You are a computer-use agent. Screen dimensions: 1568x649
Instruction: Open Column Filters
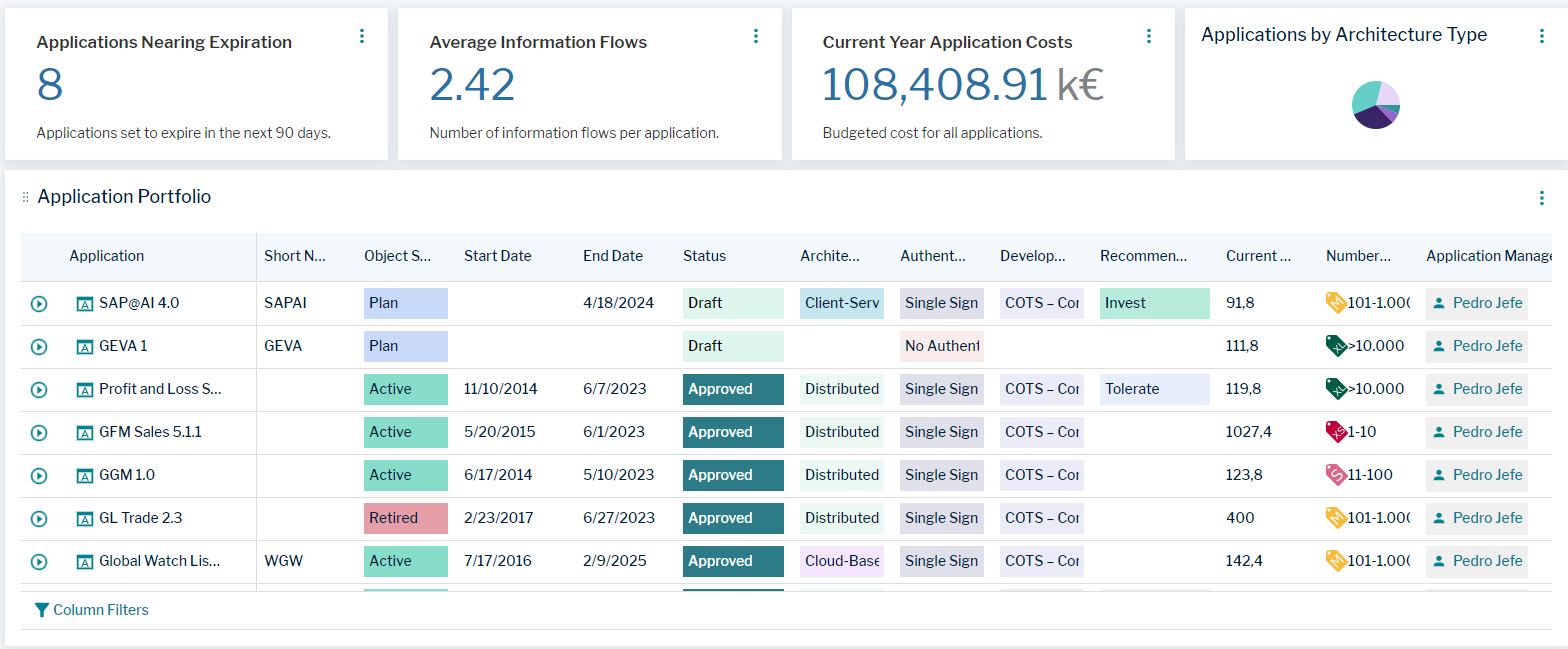(100, 610)
